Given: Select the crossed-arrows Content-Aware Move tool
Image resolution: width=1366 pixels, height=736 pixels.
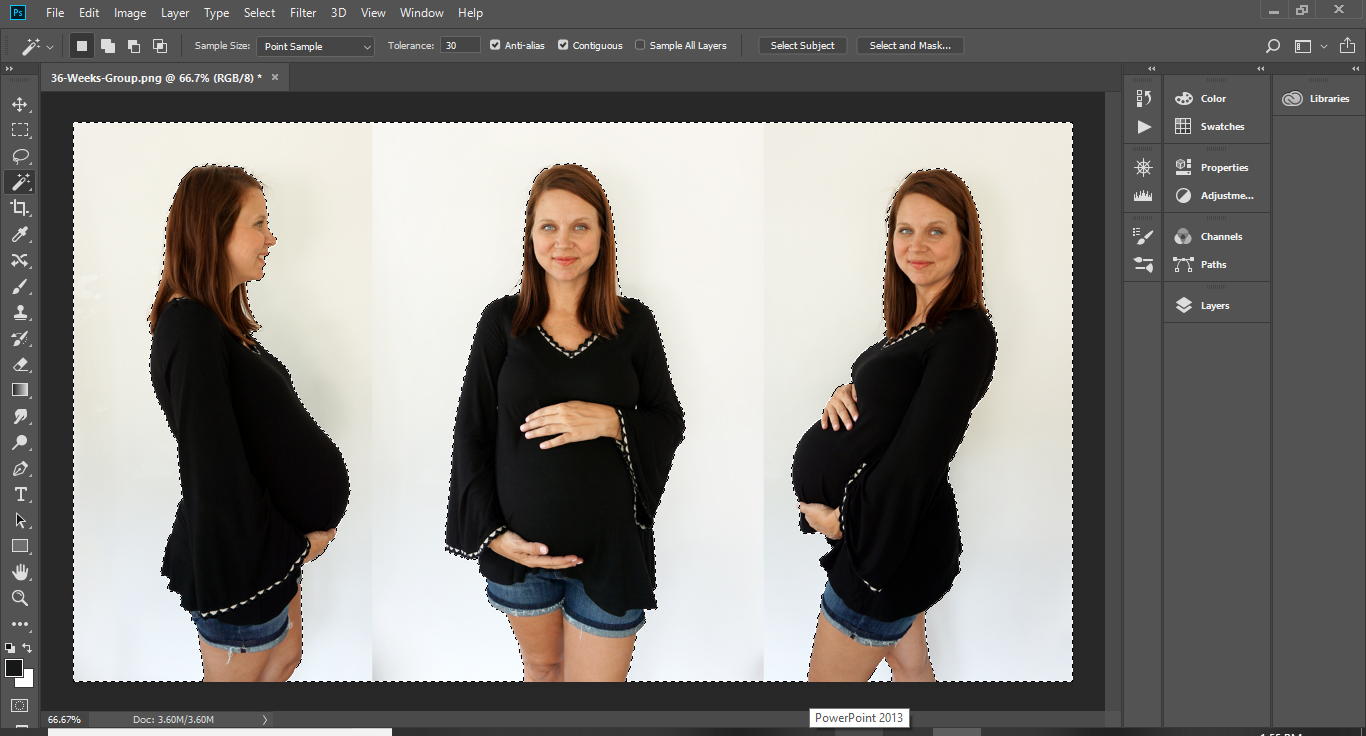Looking at the screenshot, I should click(20, 260).
